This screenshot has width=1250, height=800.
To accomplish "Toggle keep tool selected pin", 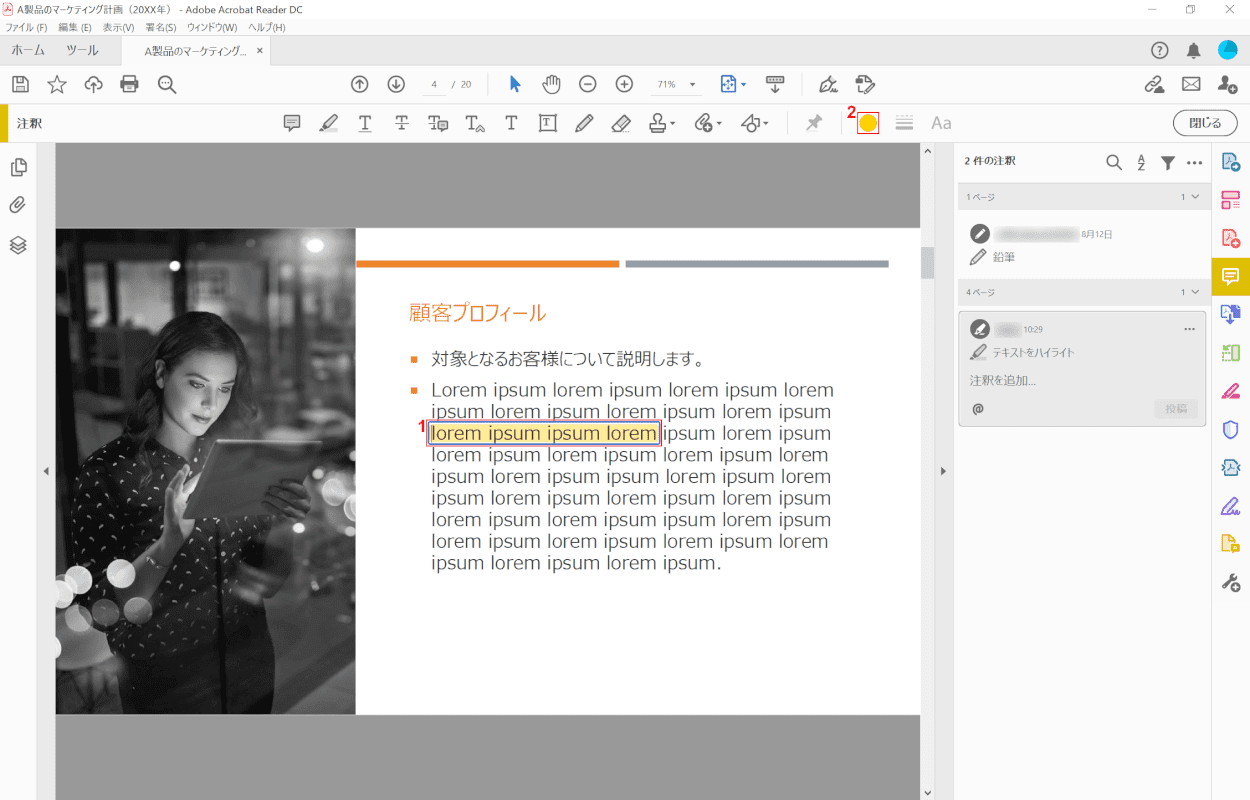I will [814, 123].
